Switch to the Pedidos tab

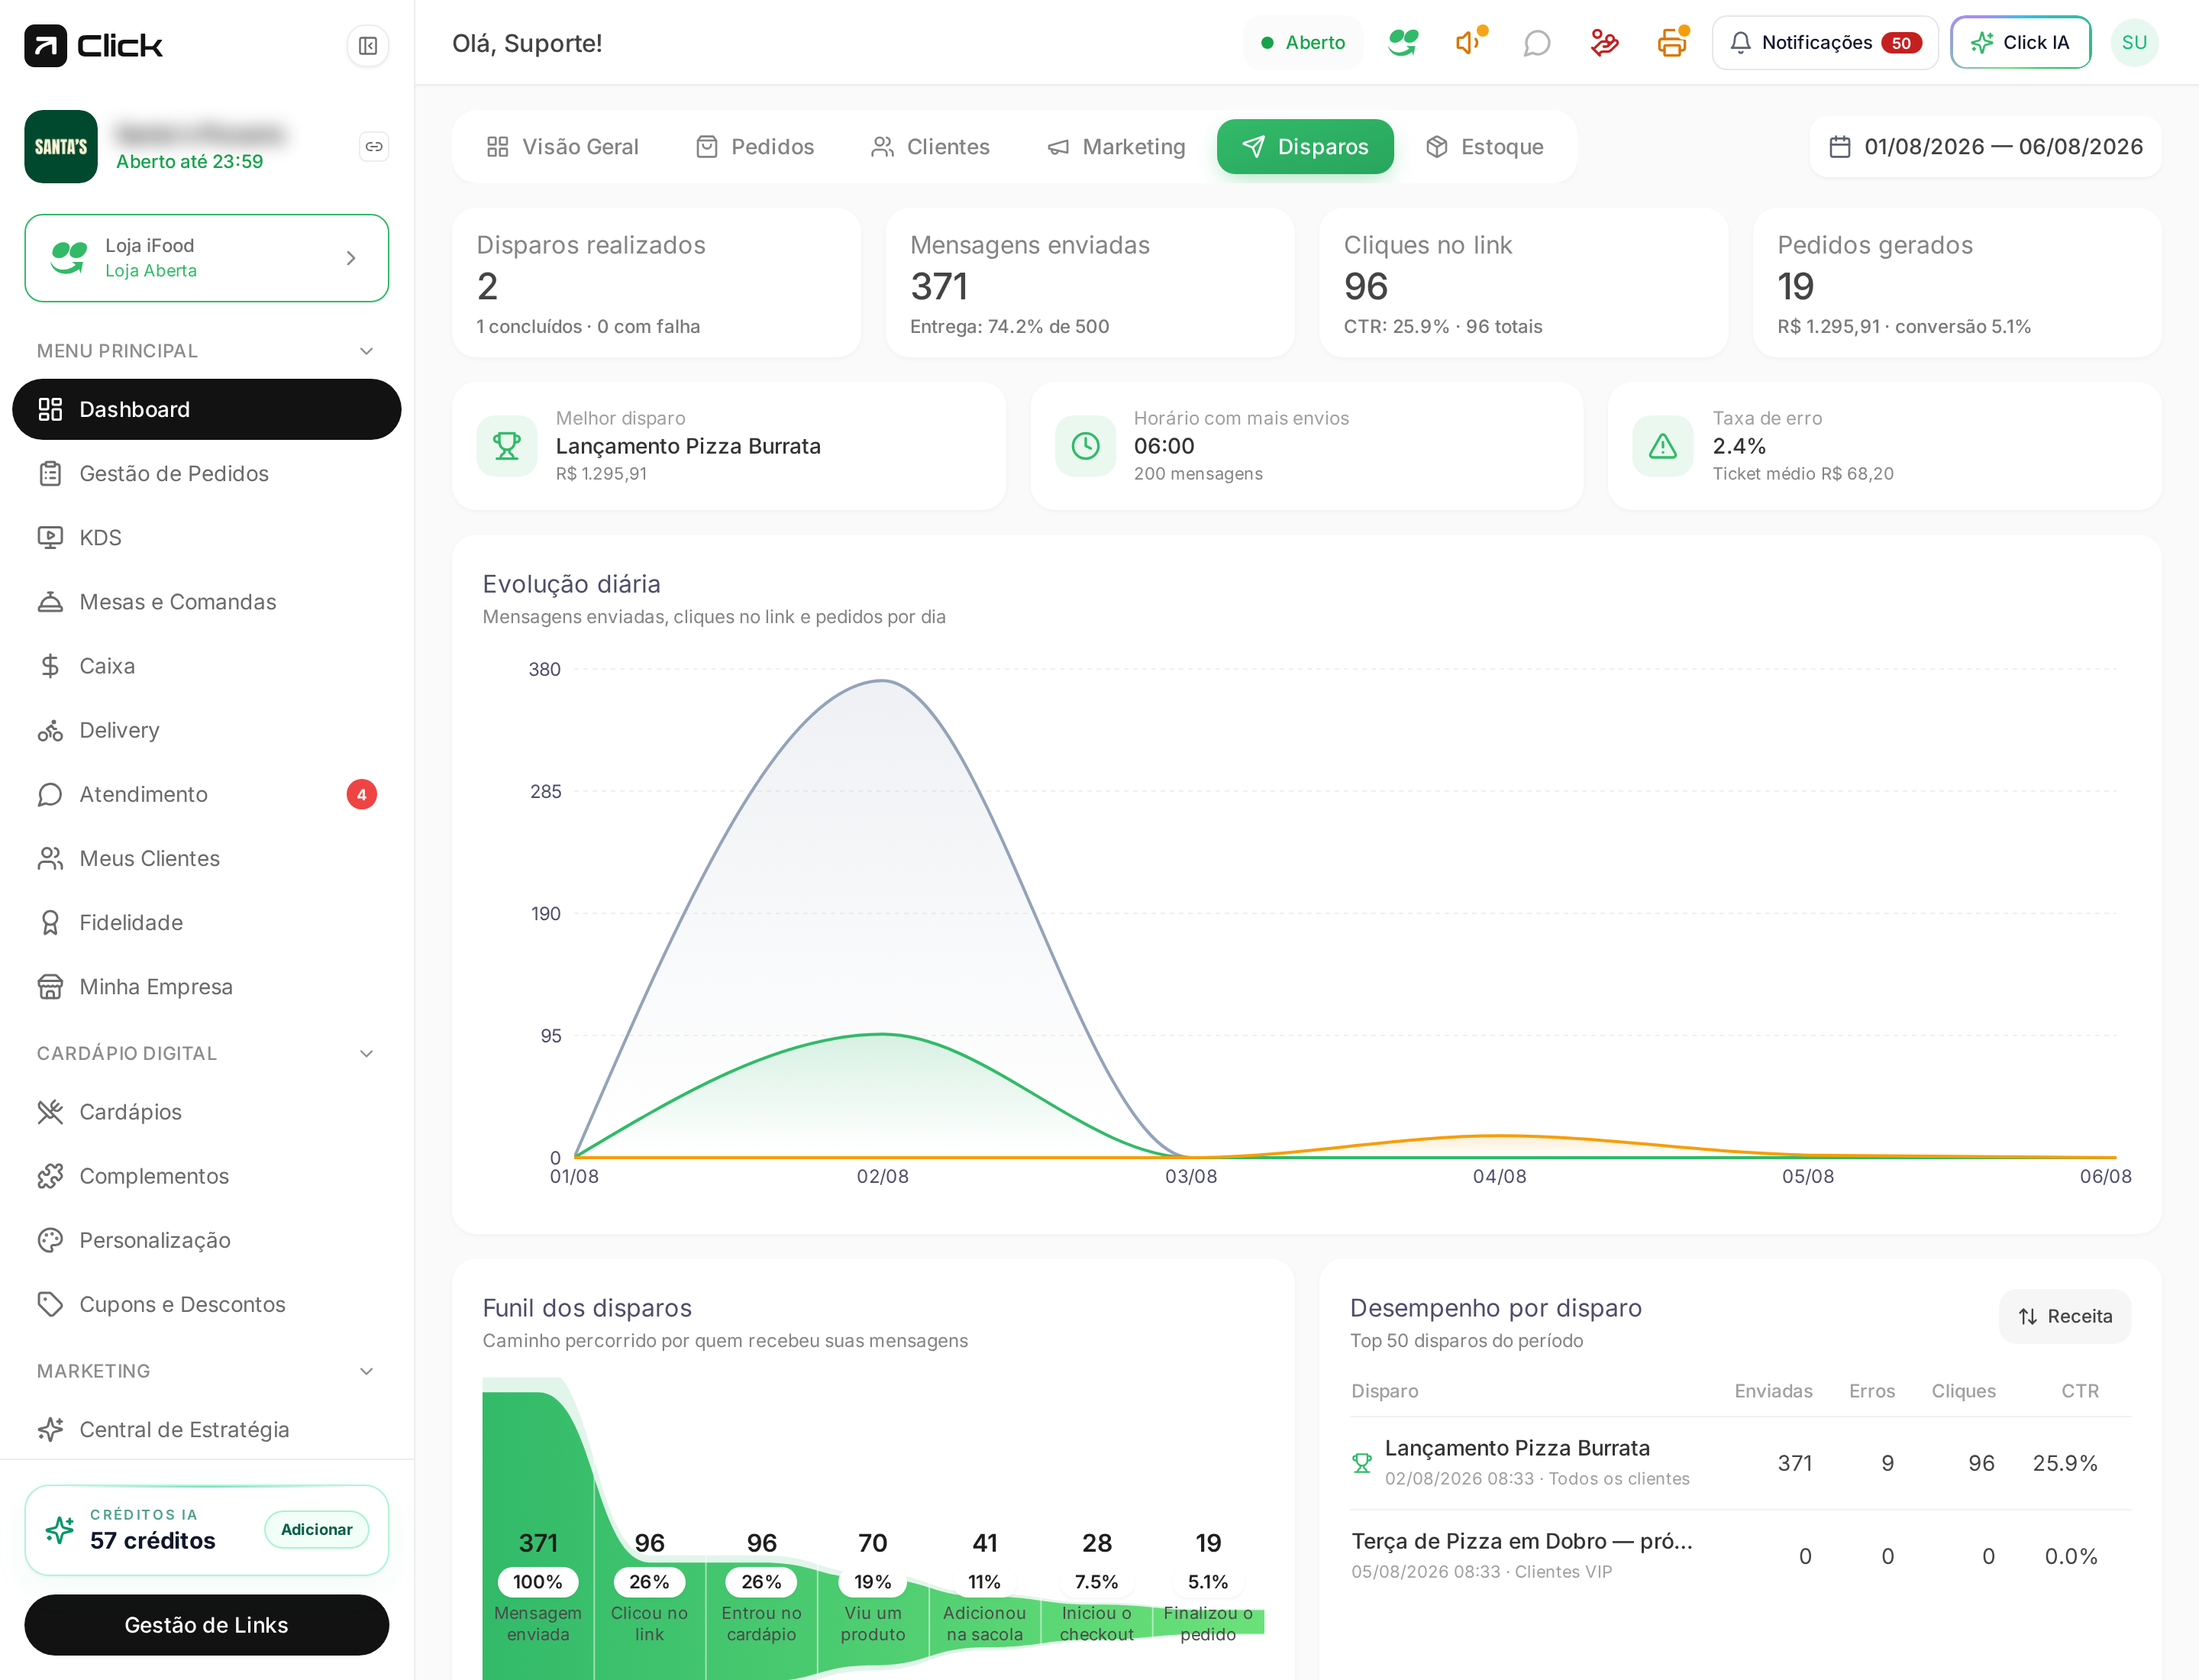tap(755, 147)
